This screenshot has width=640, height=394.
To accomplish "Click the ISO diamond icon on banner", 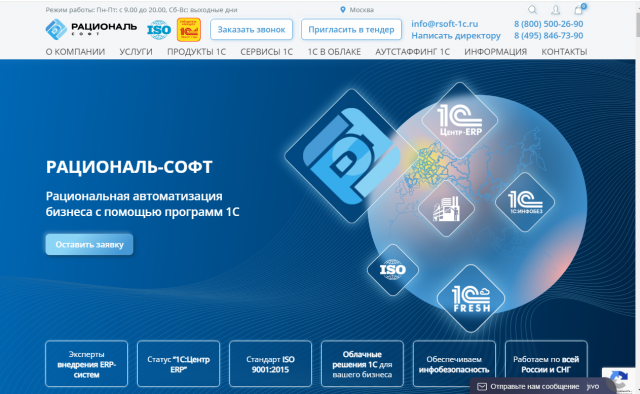I will 393,270.
